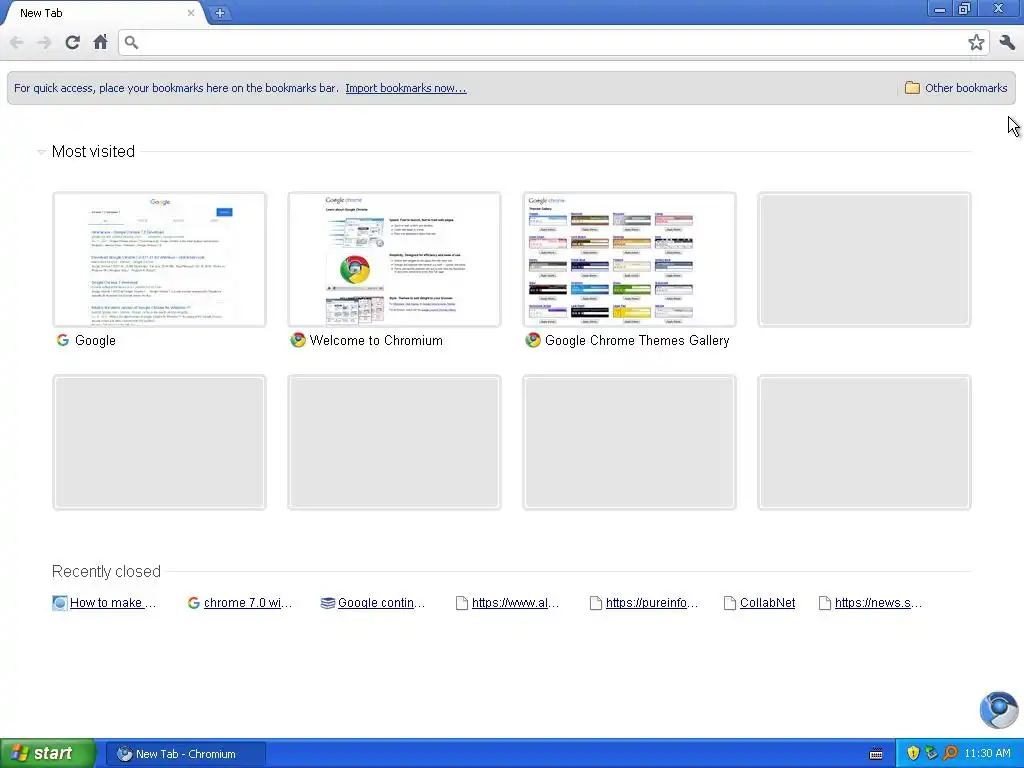Click the forward navigation arrow
The height and width of the screenshot is (768, 1024).
44,42
